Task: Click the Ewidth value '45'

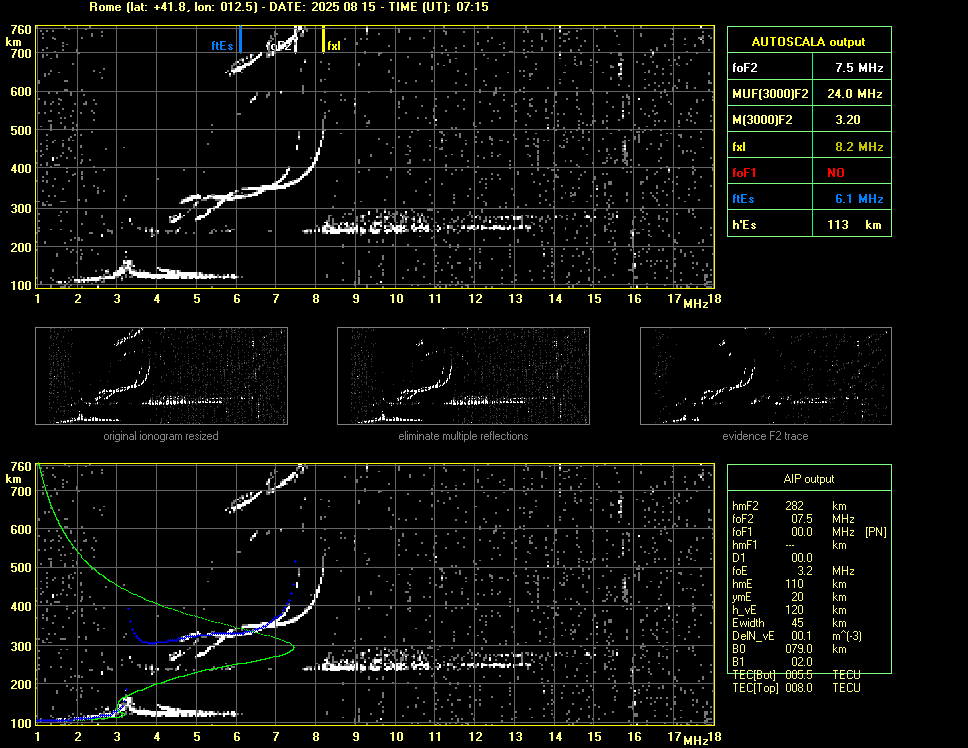Action: (797, 623)
